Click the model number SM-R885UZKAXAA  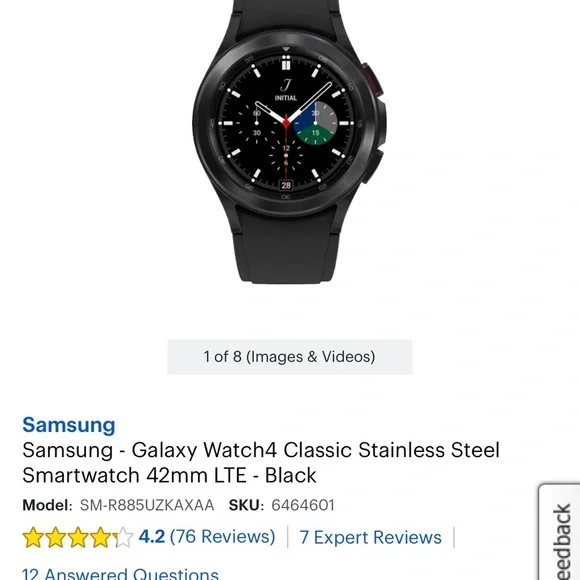tap(147, 505)
